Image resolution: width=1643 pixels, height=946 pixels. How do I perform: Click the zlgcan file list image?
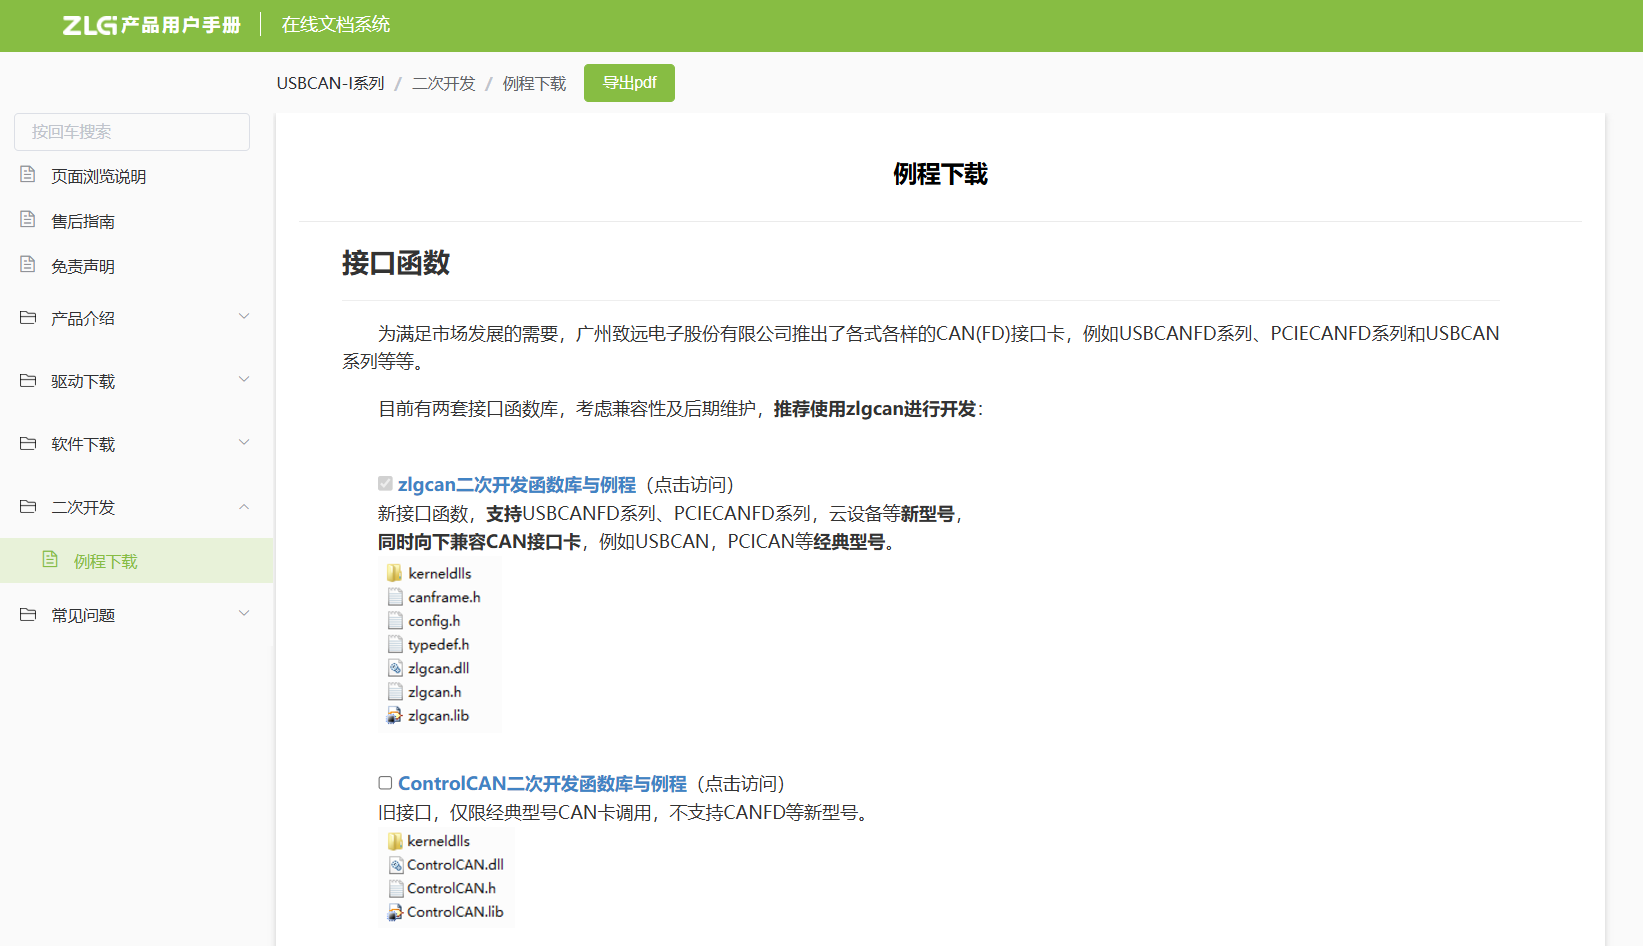[x=439, y=645]
